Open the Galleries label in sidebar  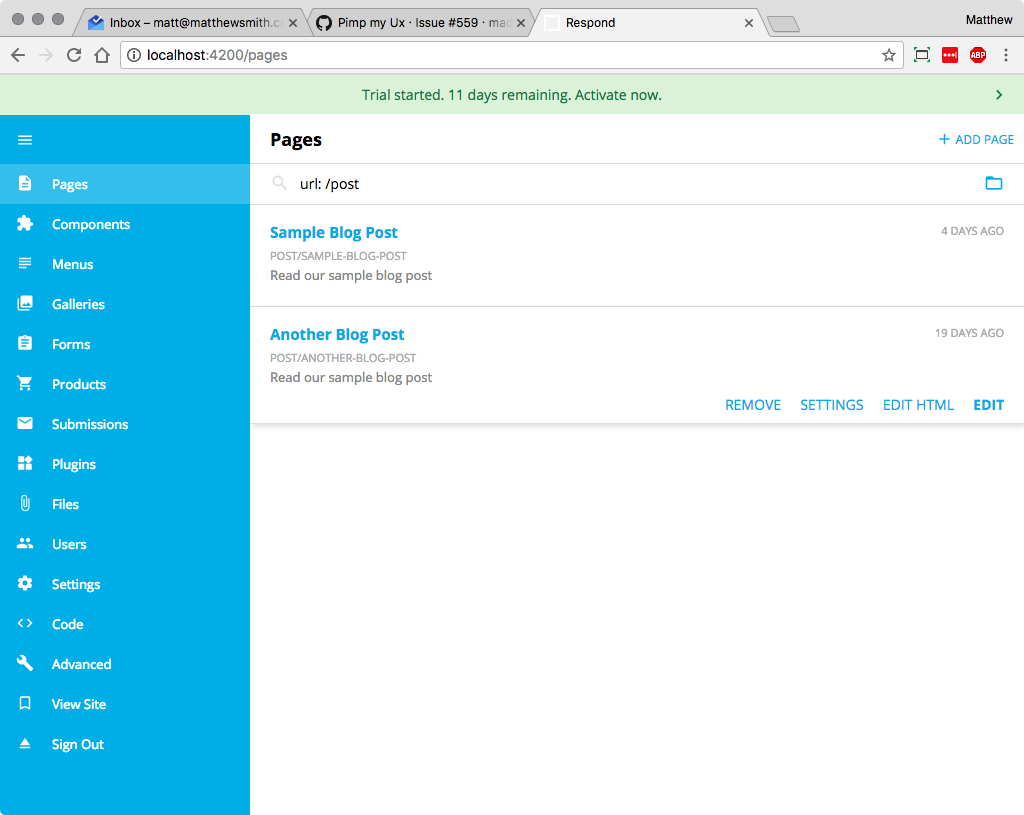pyautogui.click(x=78, y=304)
